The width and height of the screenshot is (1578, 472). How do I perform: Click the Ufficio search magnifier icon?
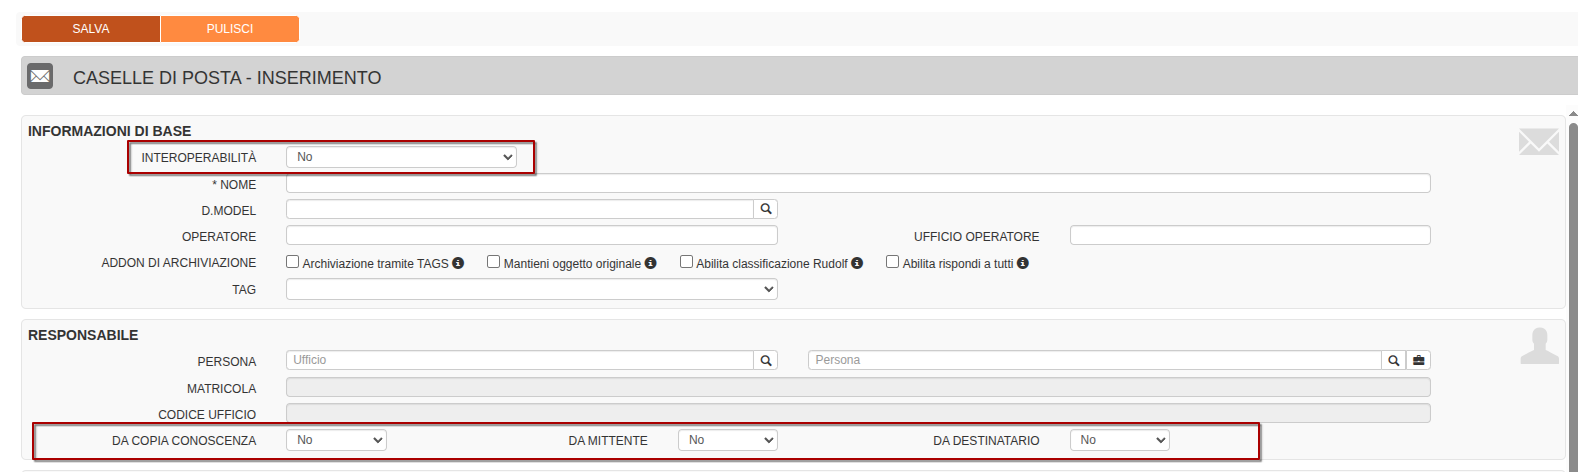(766, 360)
